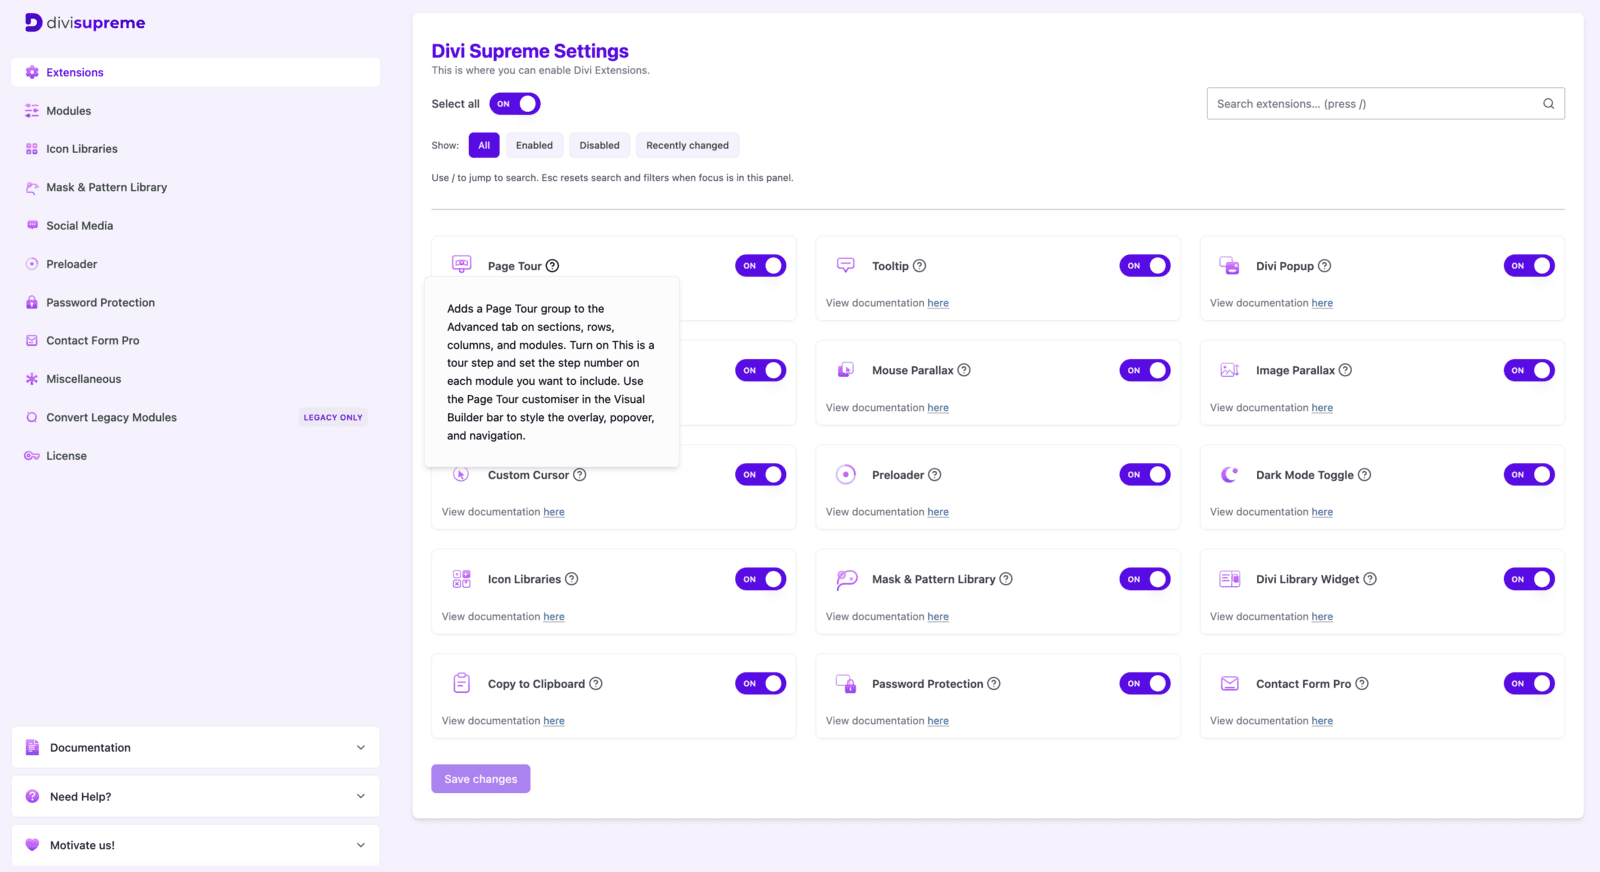
Task: Click Dark Mode Toggle help icon
Action: tap(1364, 475)
